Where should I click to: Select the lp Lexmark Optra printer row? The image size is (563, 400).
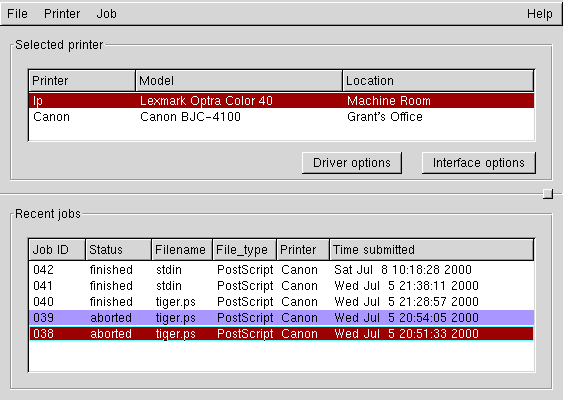pyautogui.click(x=282, y=101)
